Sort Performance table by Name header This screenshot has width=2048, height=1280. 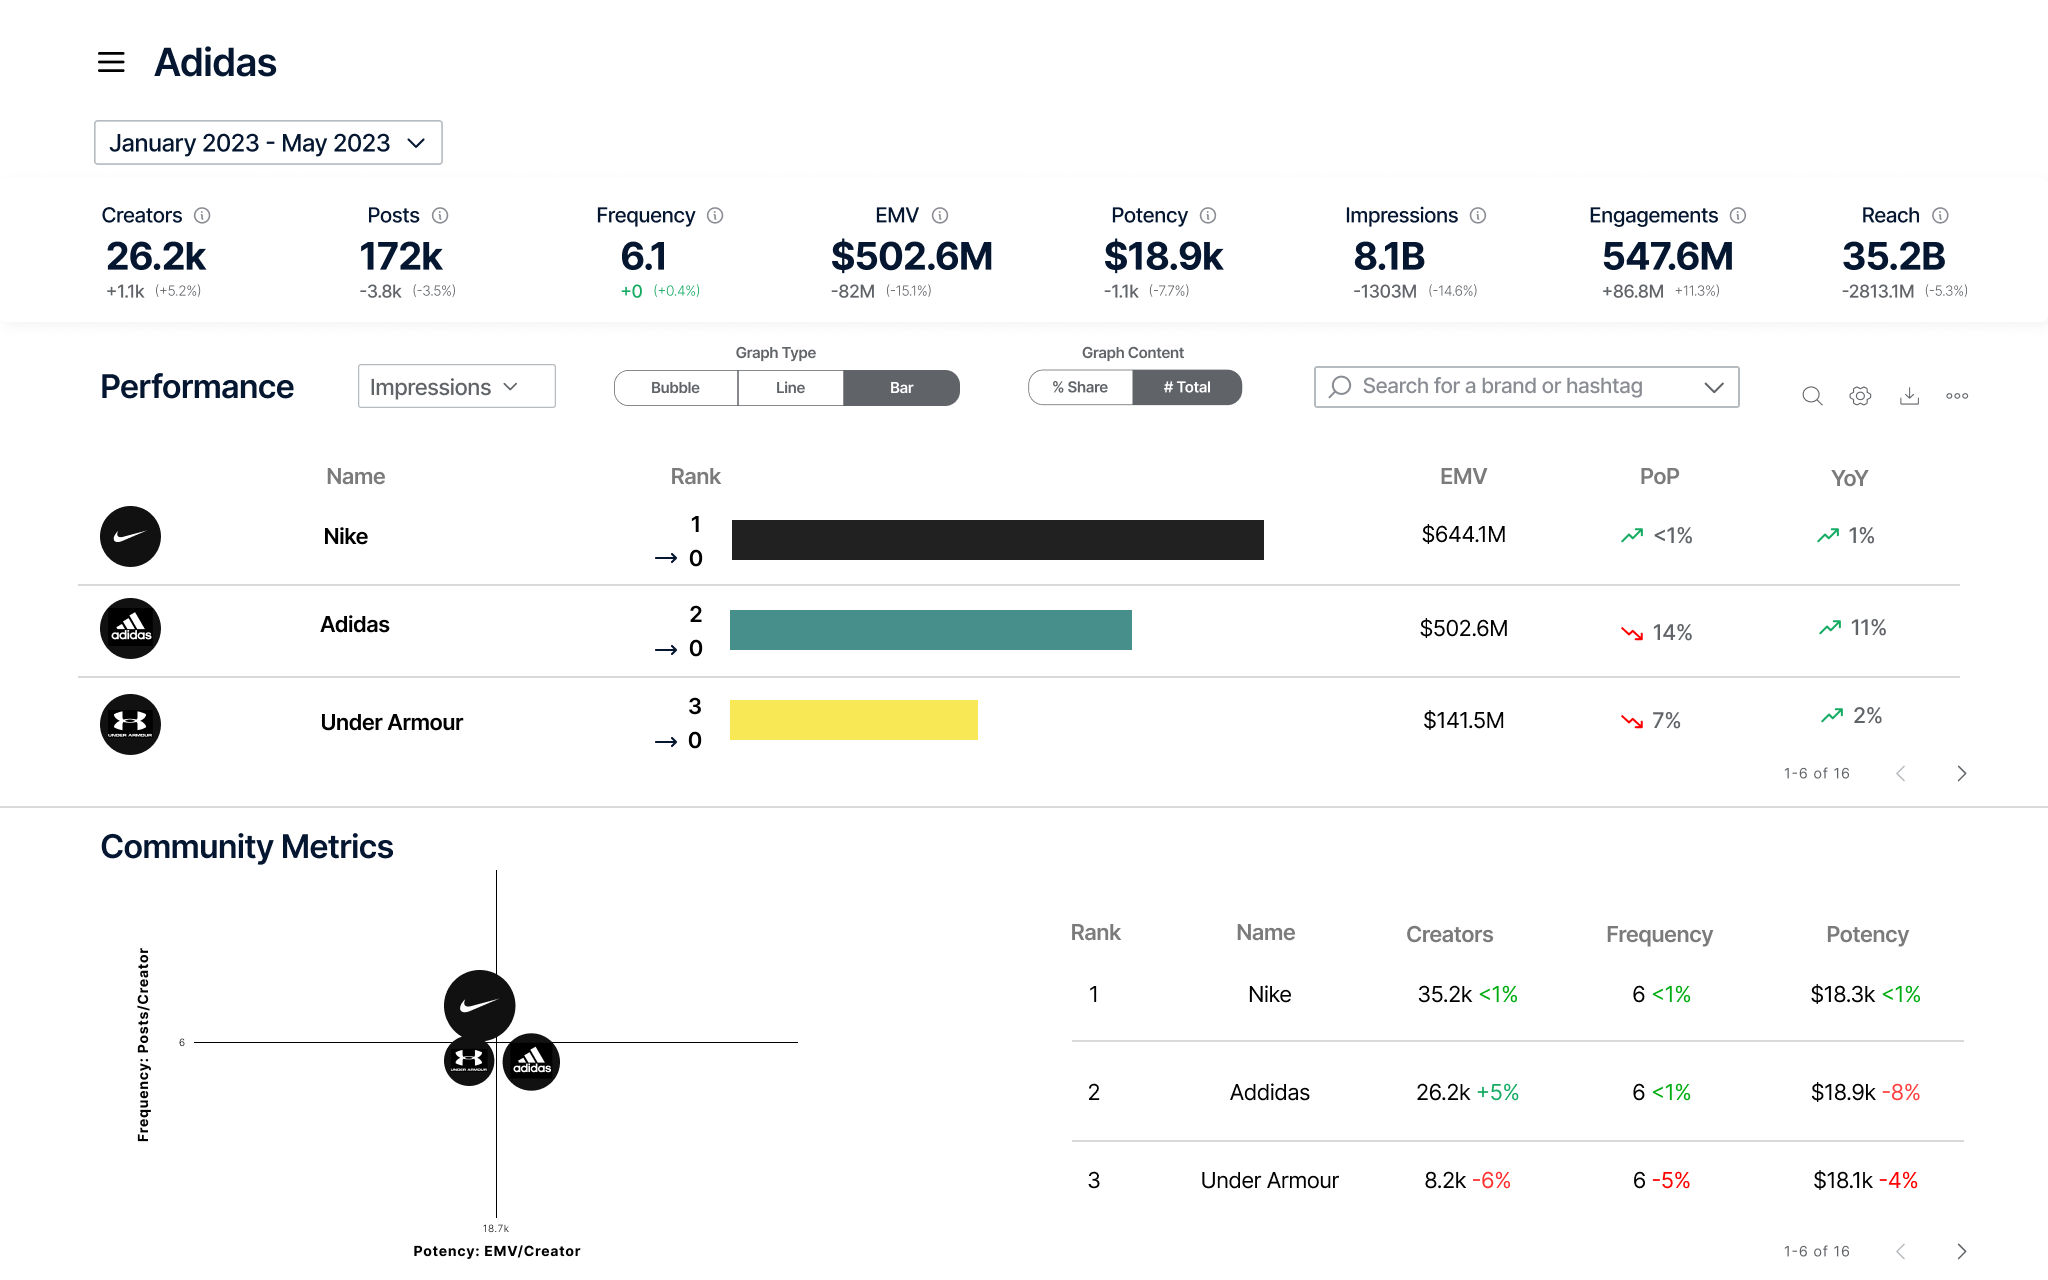pyautogui.click(x=355, y=477)
